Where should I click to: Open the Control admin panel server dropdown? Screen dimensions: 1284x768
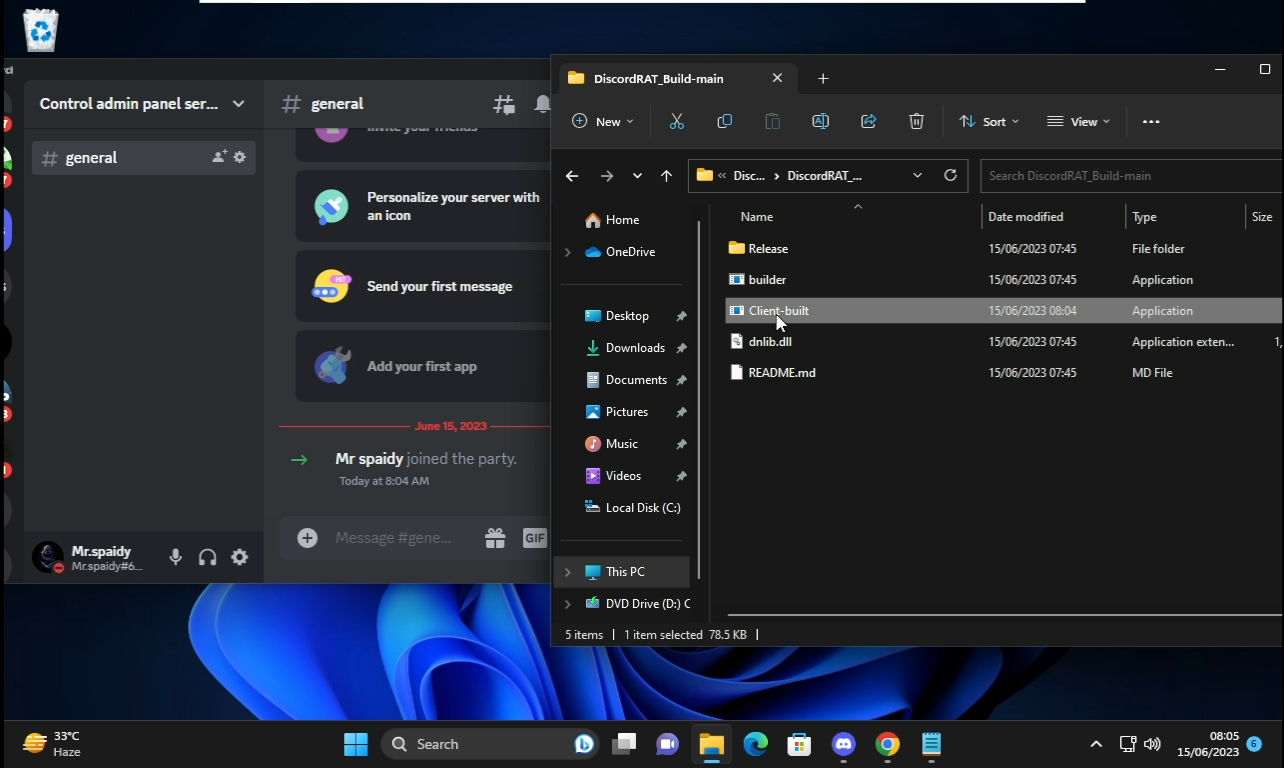[143, 104]
